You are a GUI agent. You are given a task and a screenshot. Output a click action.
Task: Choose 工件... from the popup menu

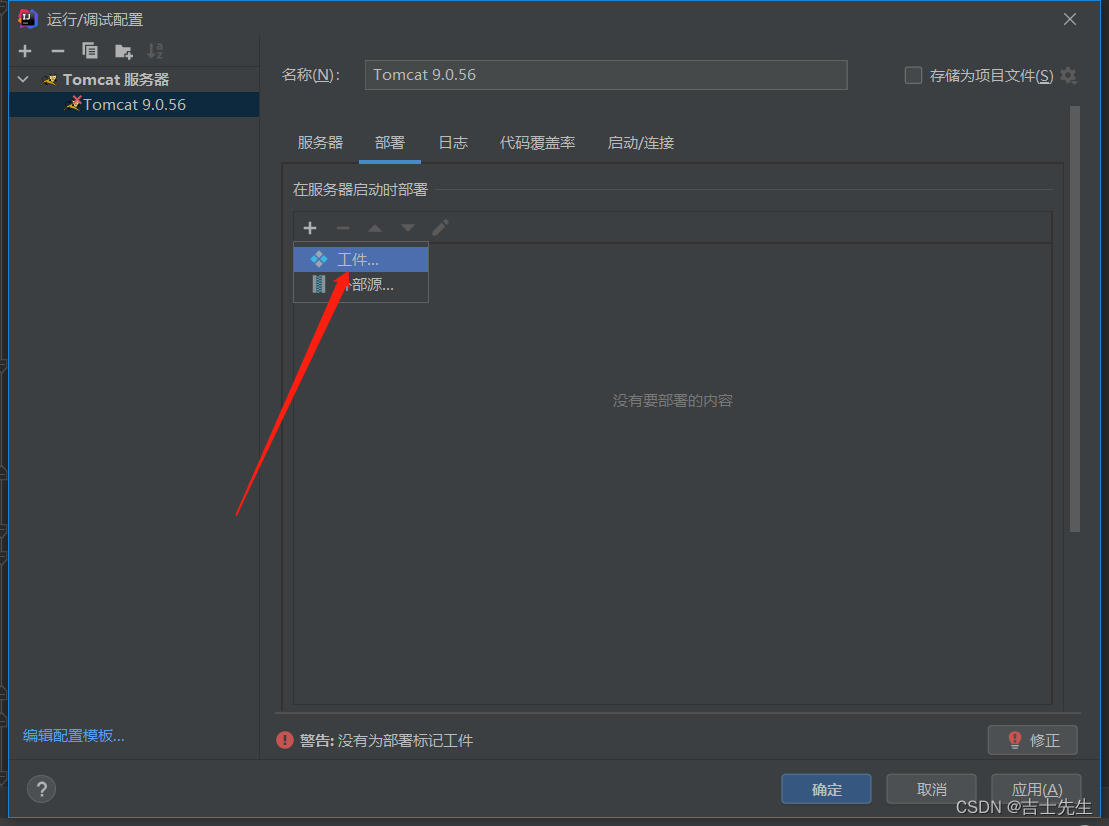click(x=361, y=260)
